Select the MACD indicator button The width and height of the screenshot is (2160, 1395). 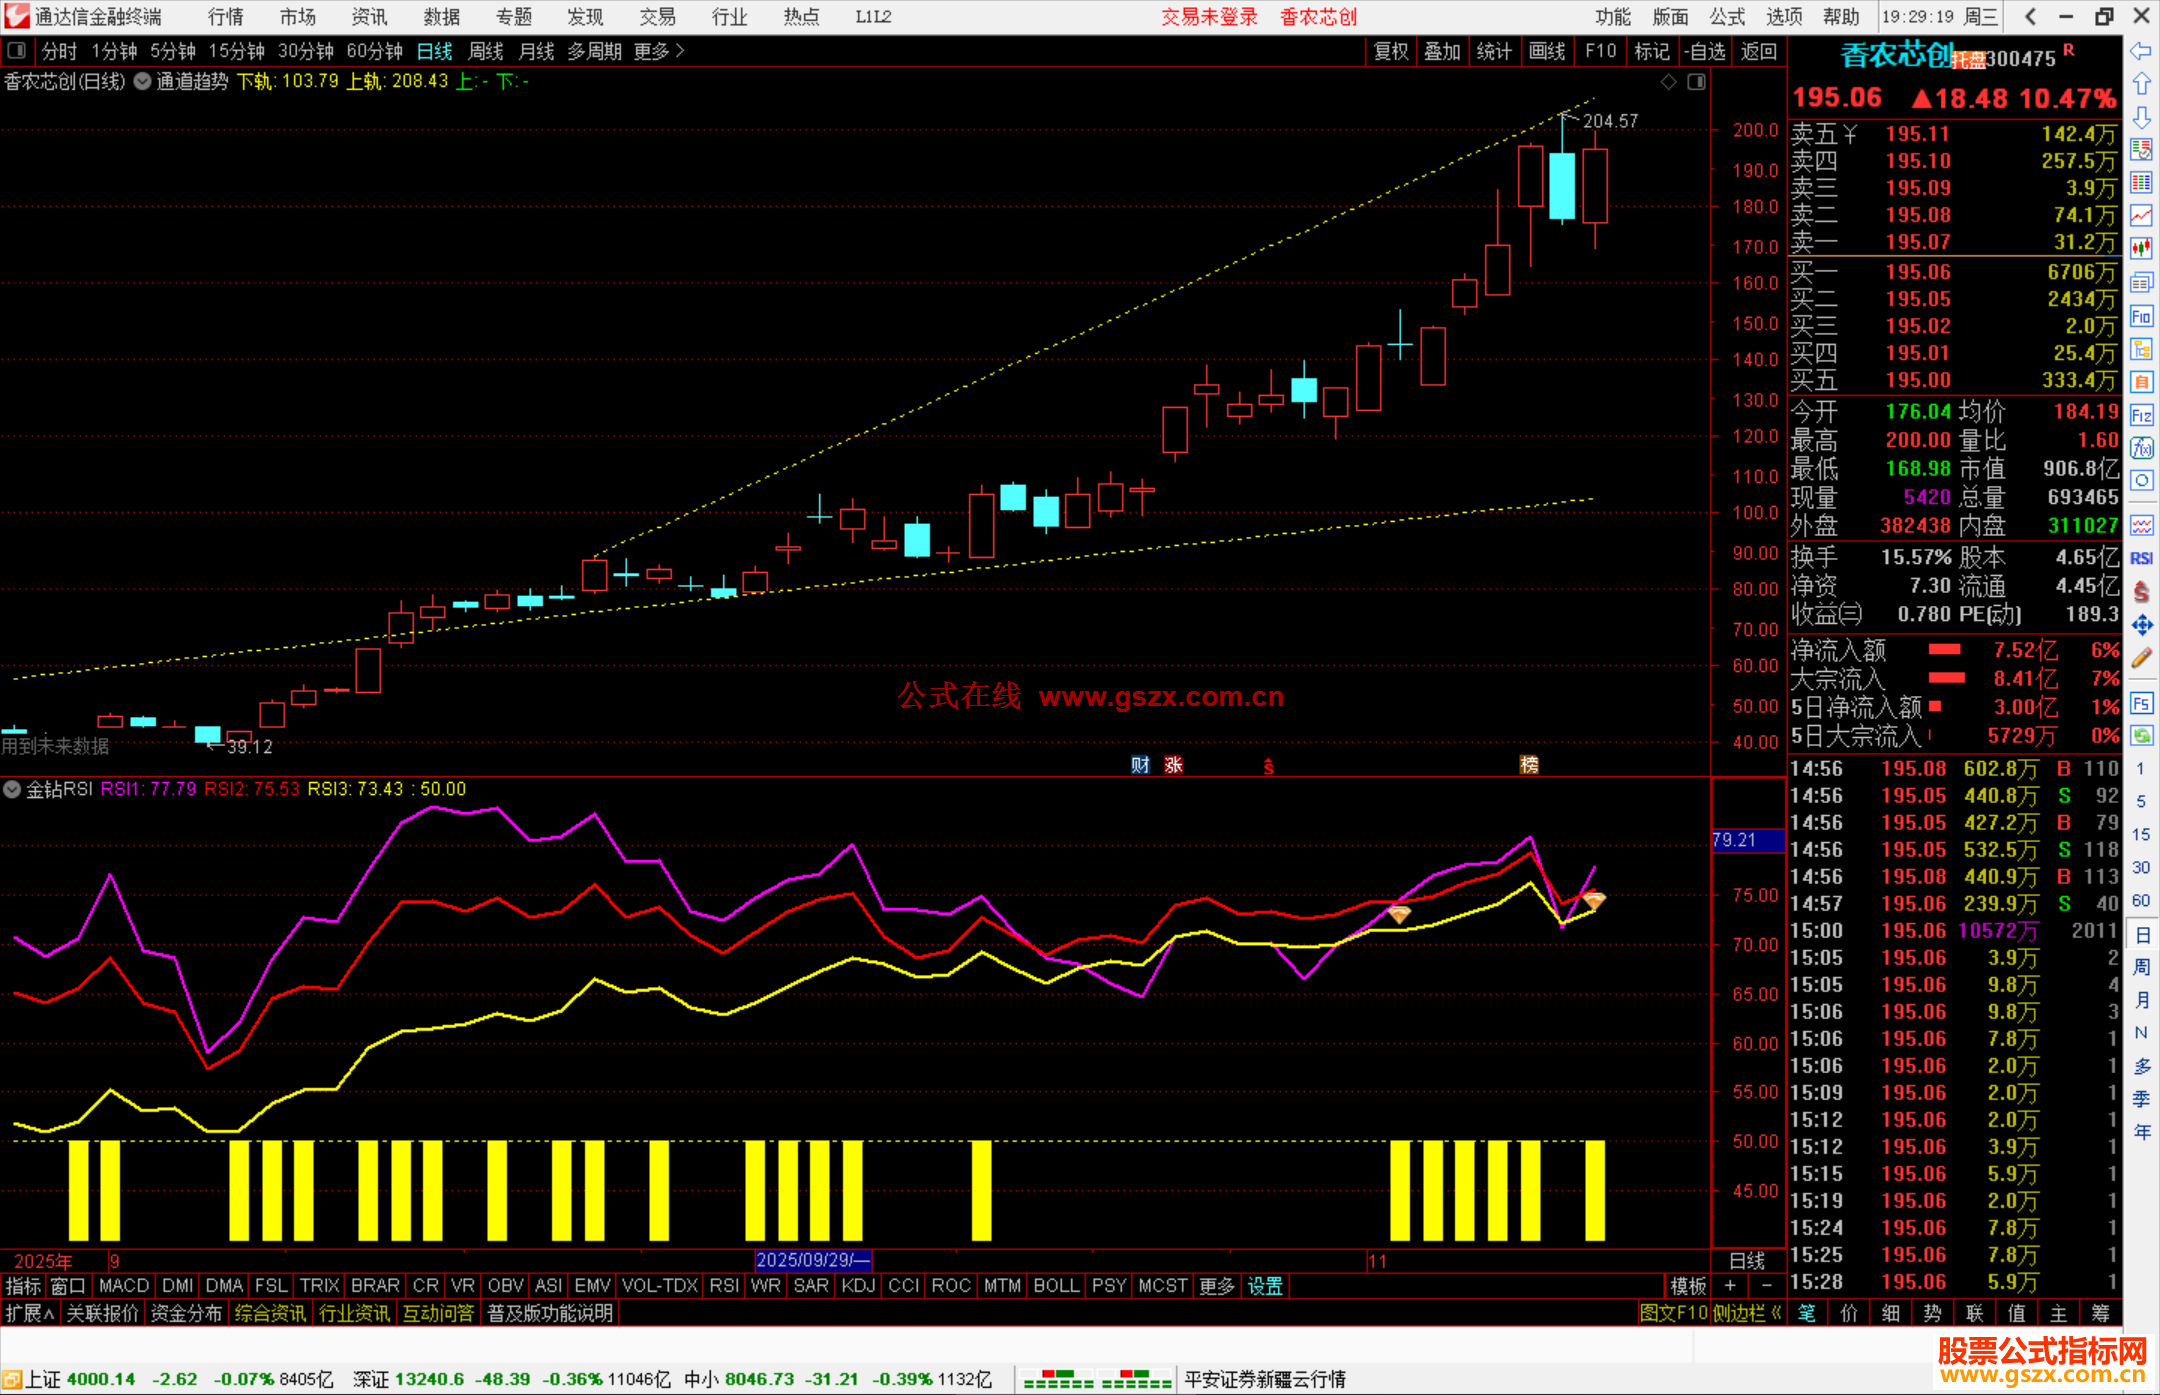point(124,1286)
